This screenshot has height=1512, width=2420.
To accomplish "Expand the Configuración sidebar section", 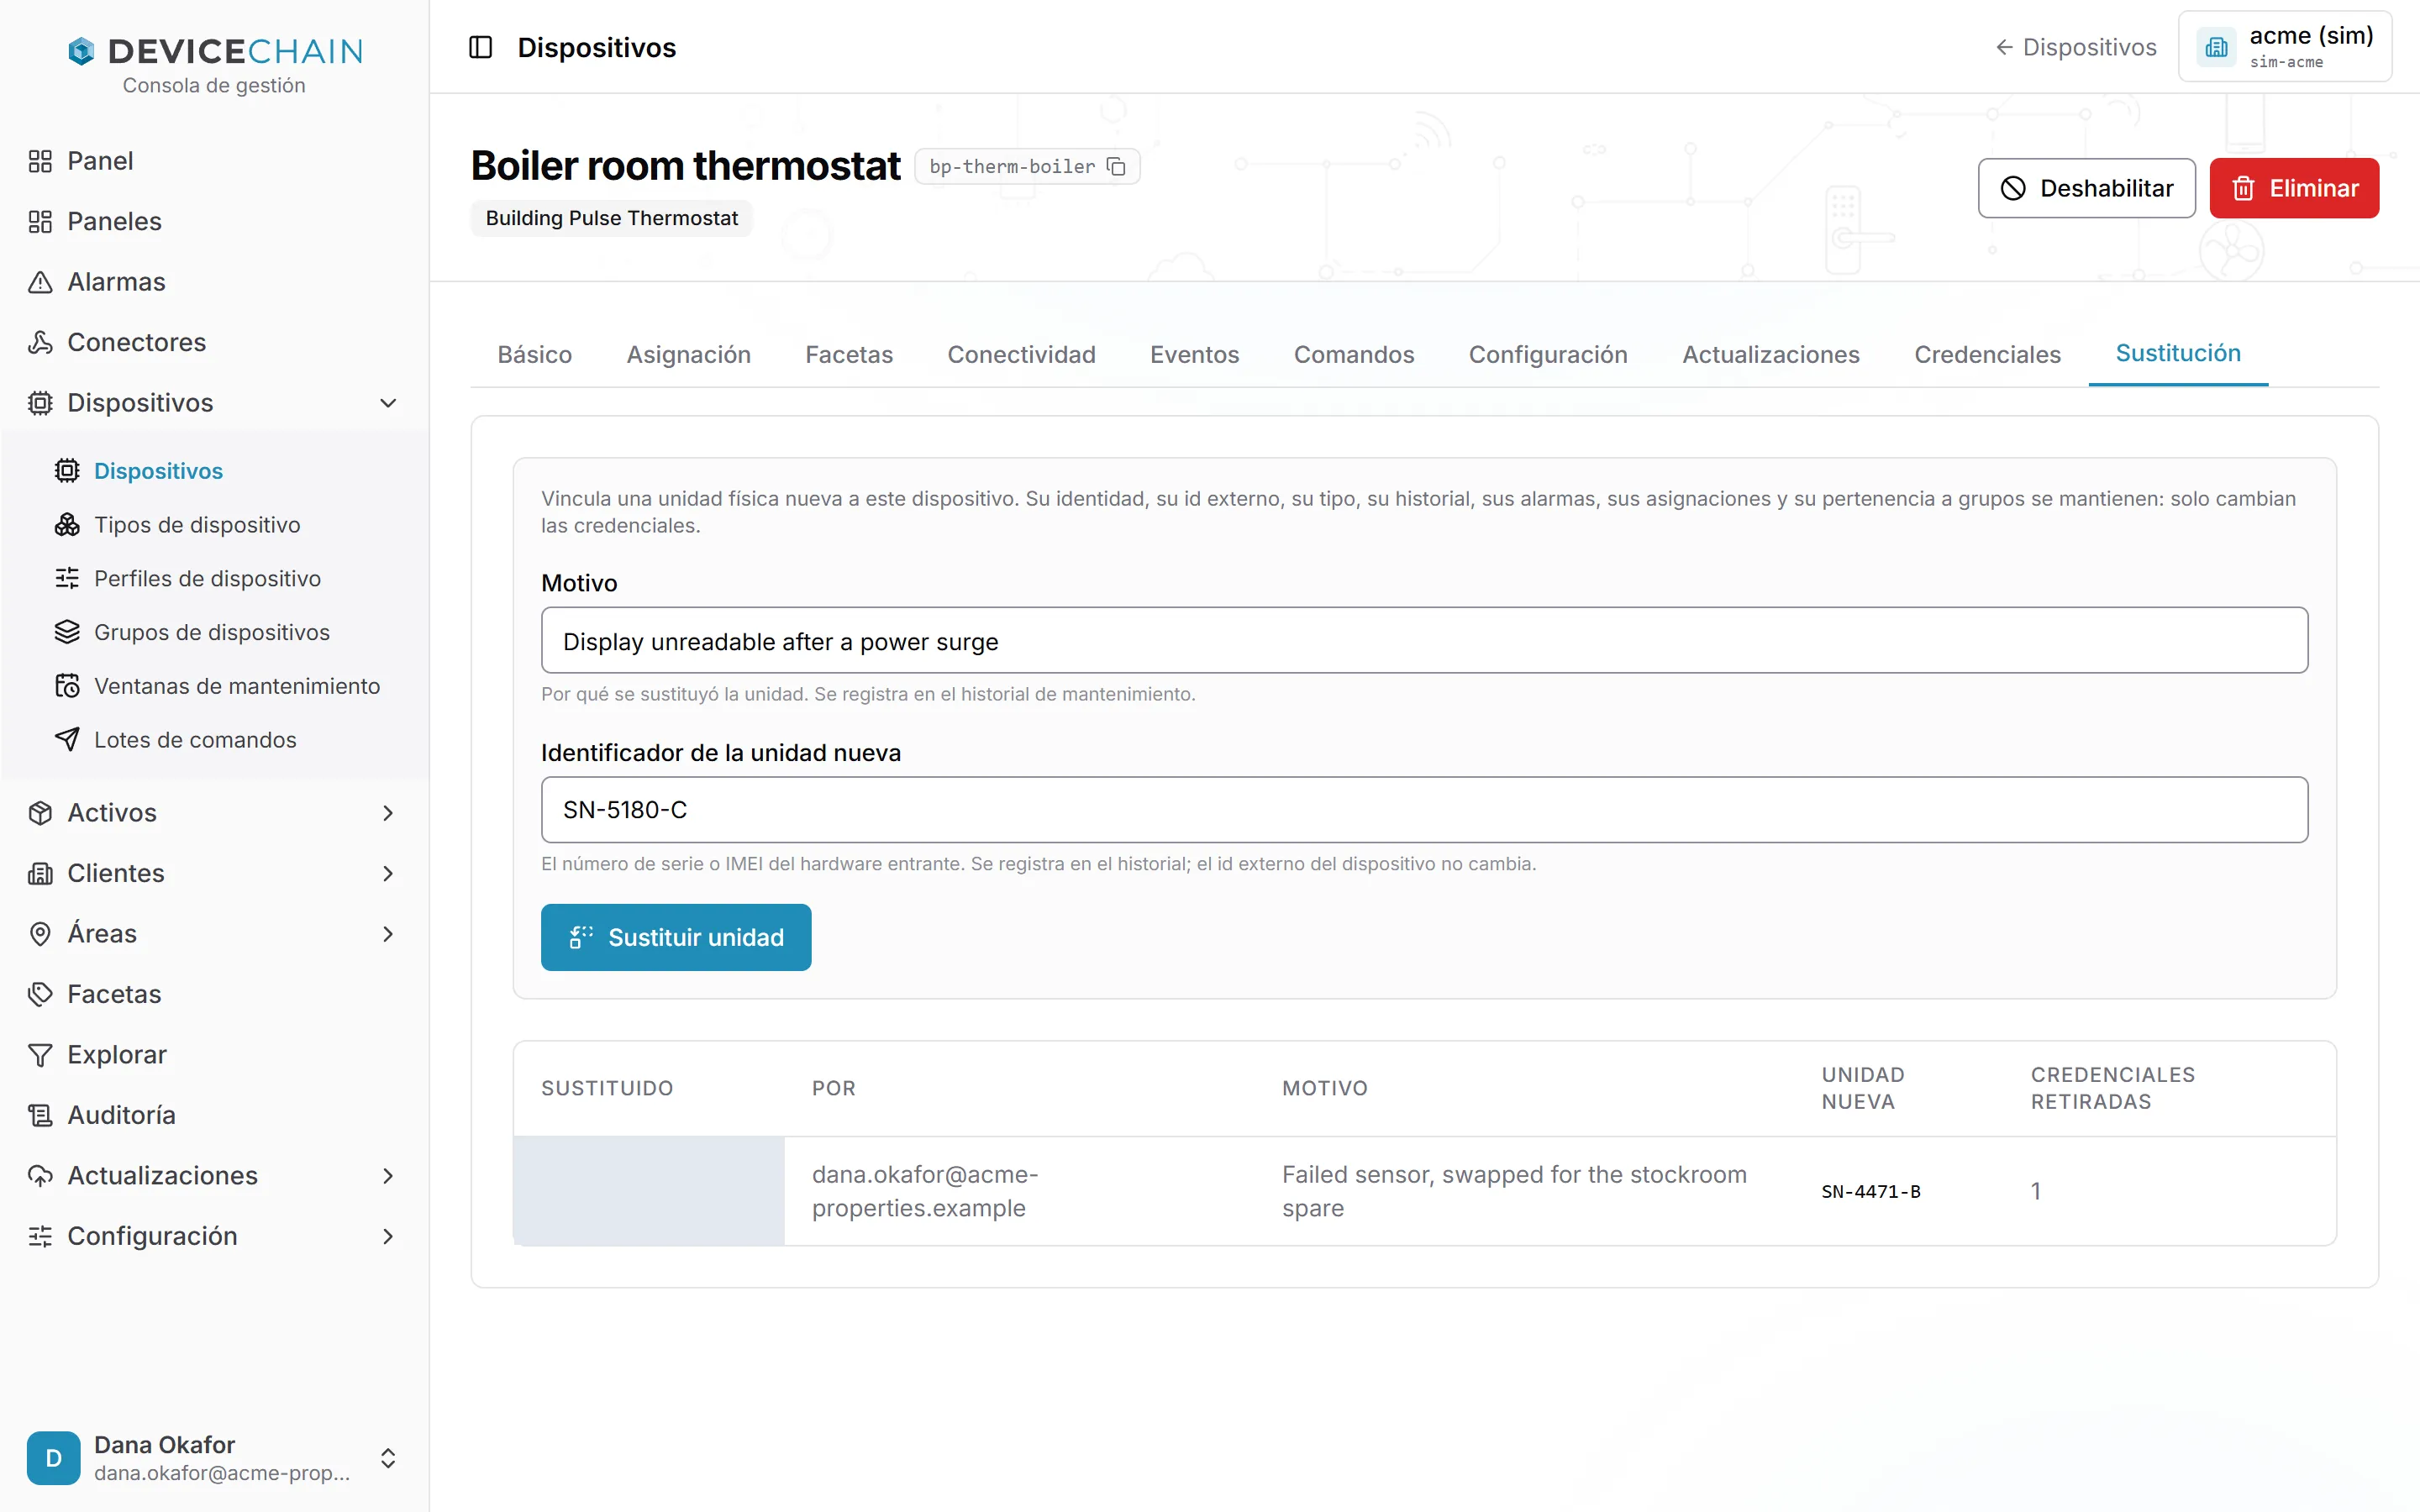I will click(x=388, y=1236).
